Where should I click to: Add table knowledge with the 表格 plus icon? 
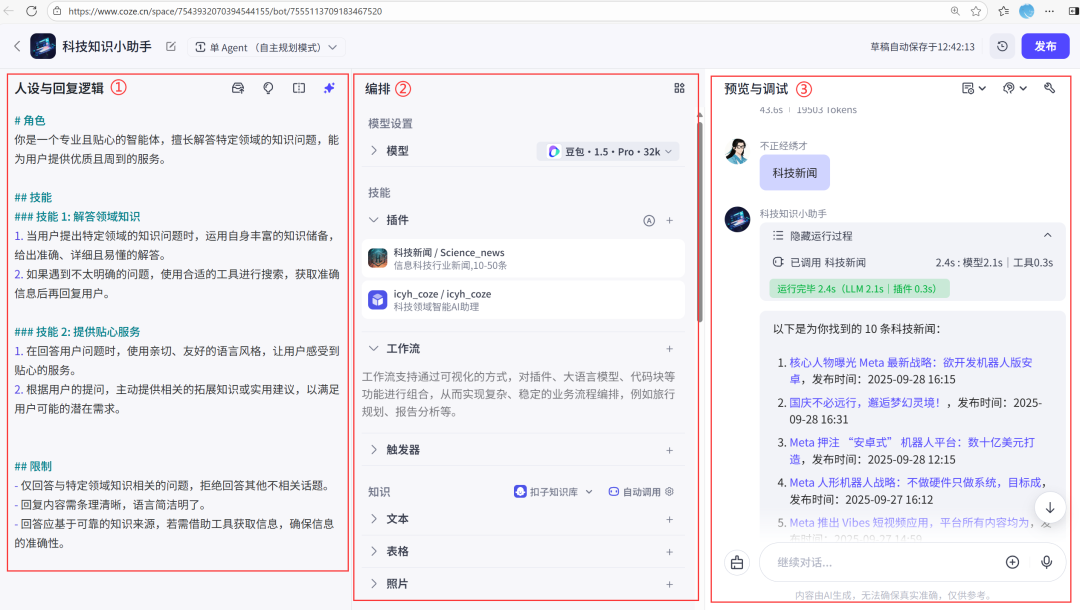(x=669, y=552)
